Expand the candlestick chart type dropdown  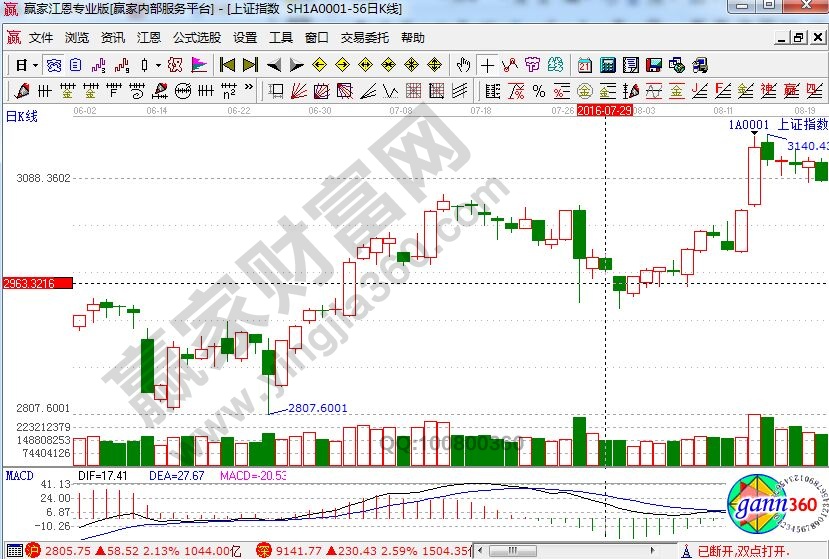click(158, 65)
